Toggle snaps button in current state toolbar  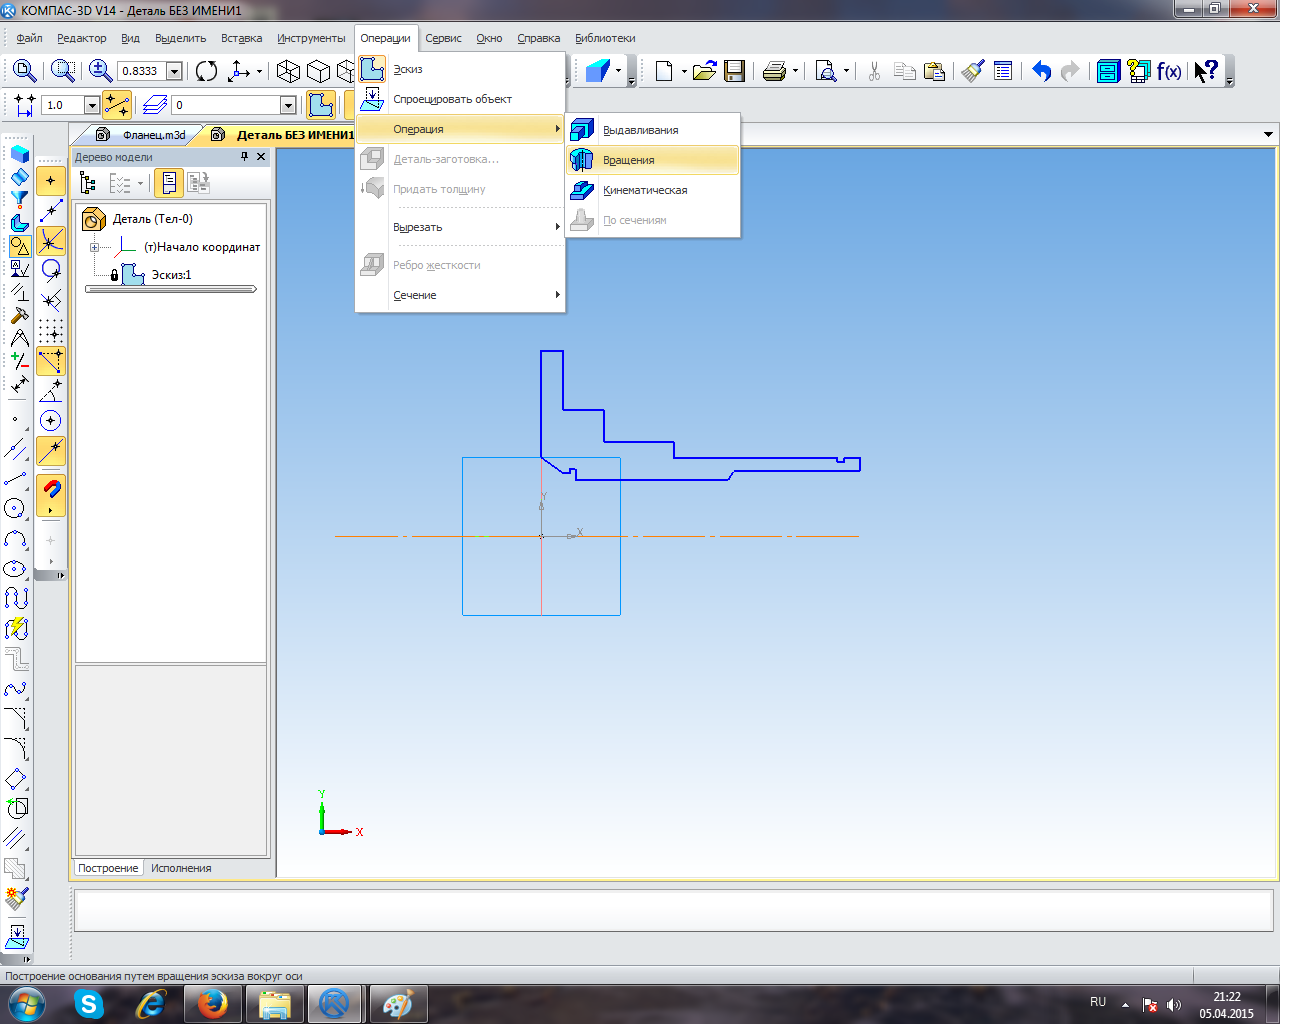coord(117,105)
